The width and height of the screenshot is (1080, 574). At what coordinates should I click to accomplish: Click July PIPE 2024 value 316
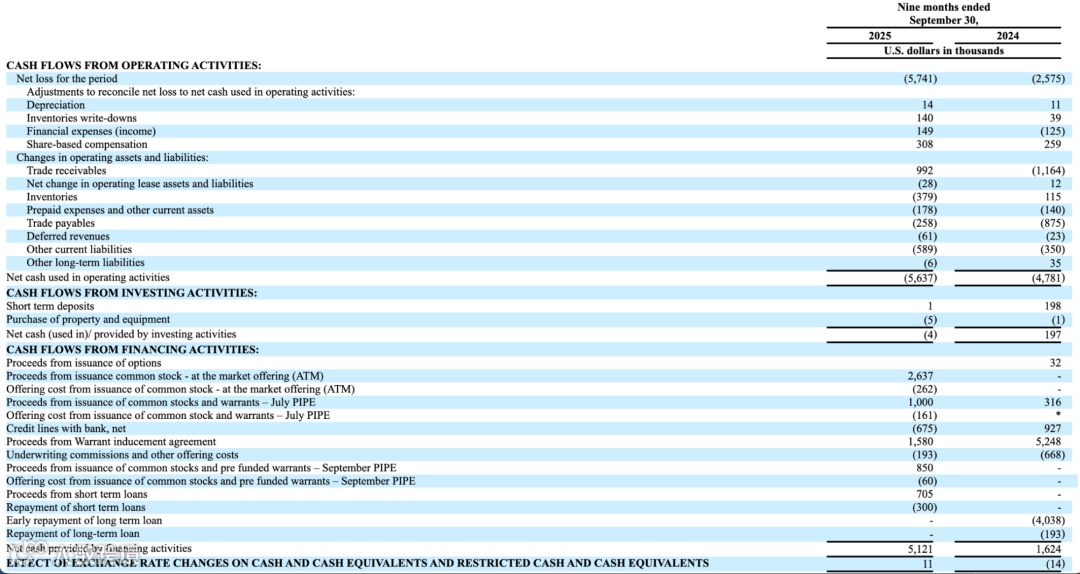[1052, 402]
